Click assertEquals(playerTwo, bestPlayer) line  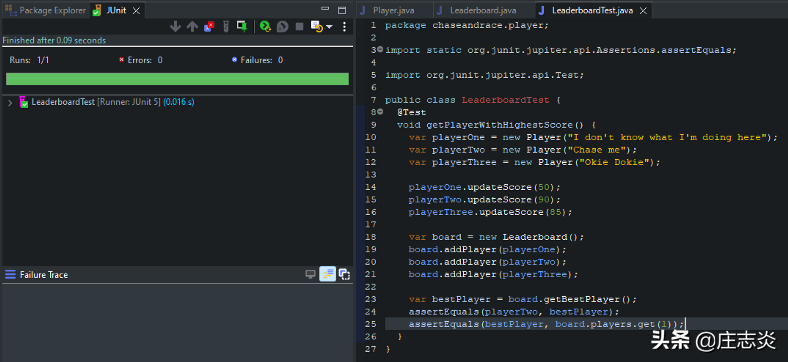click(514, 312)
